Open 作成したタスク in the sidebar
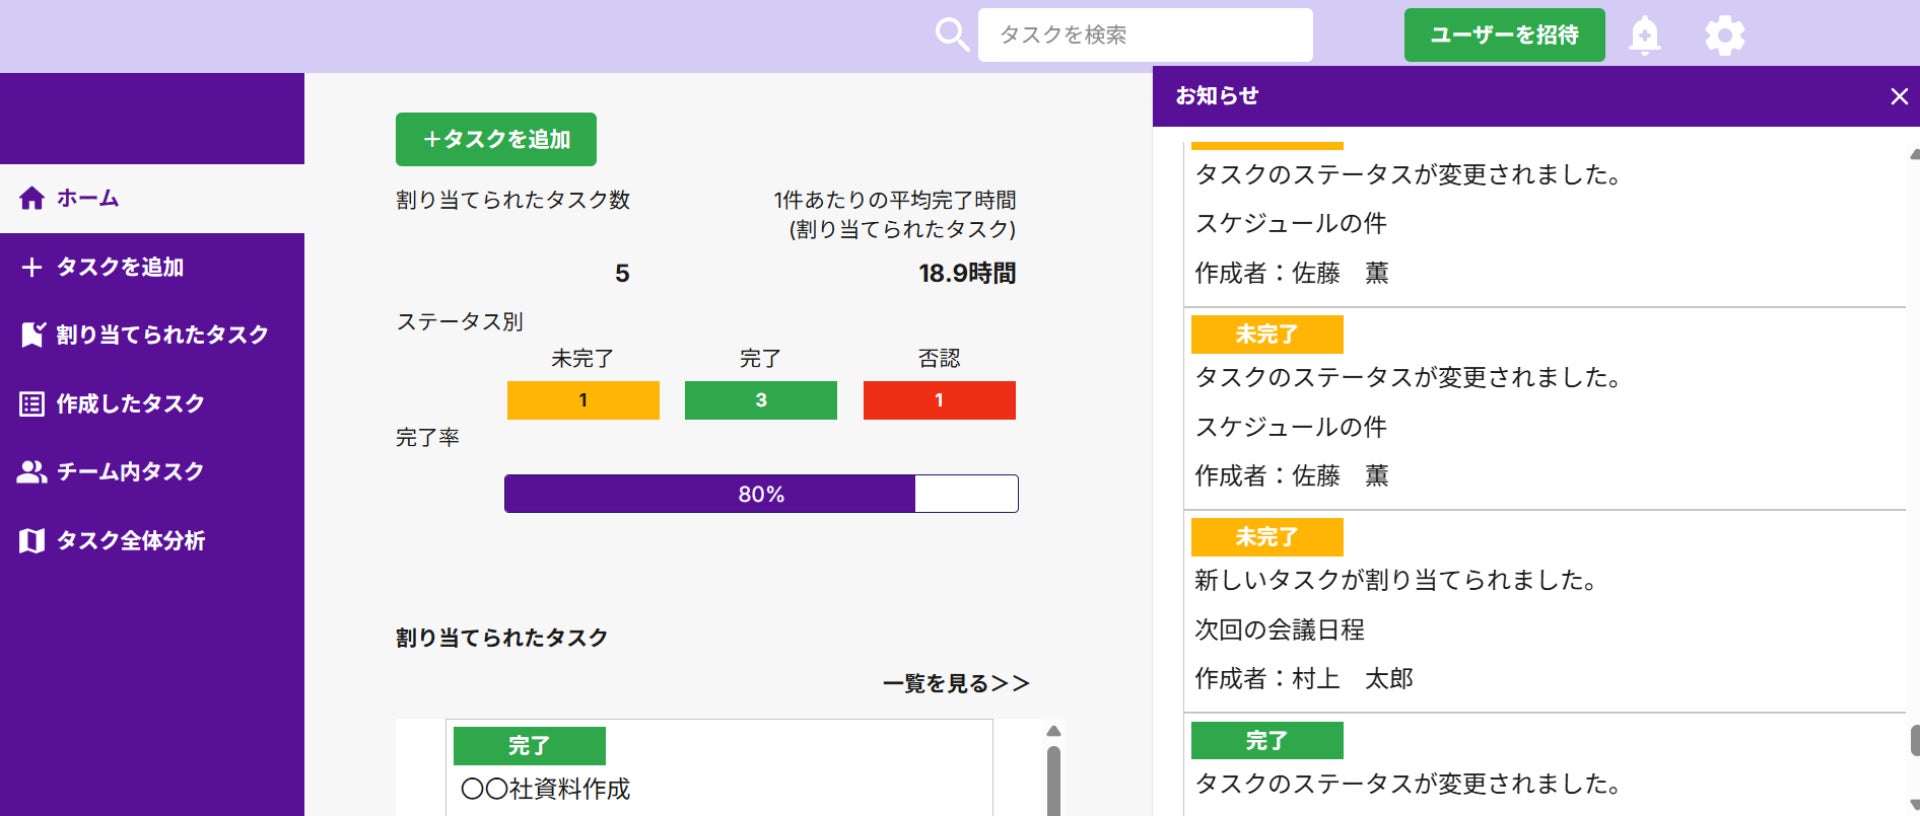Viewport: 1920px width, 816px height. click(152, 404)
